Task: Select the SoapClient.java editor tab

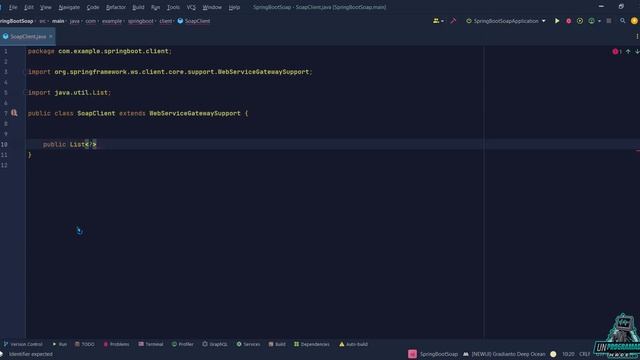Action: coord(28,36)
